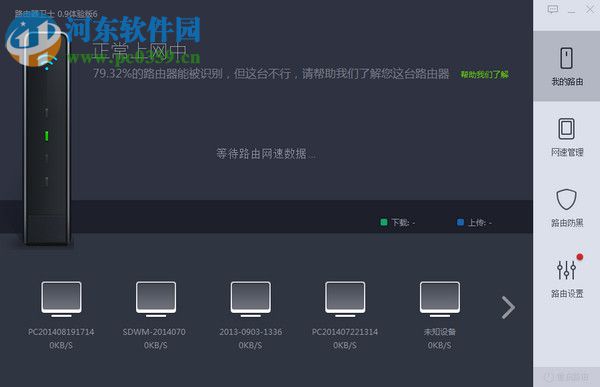Click the feedback message icon in the title bar

pyautogui.click(x=553, y=10)
